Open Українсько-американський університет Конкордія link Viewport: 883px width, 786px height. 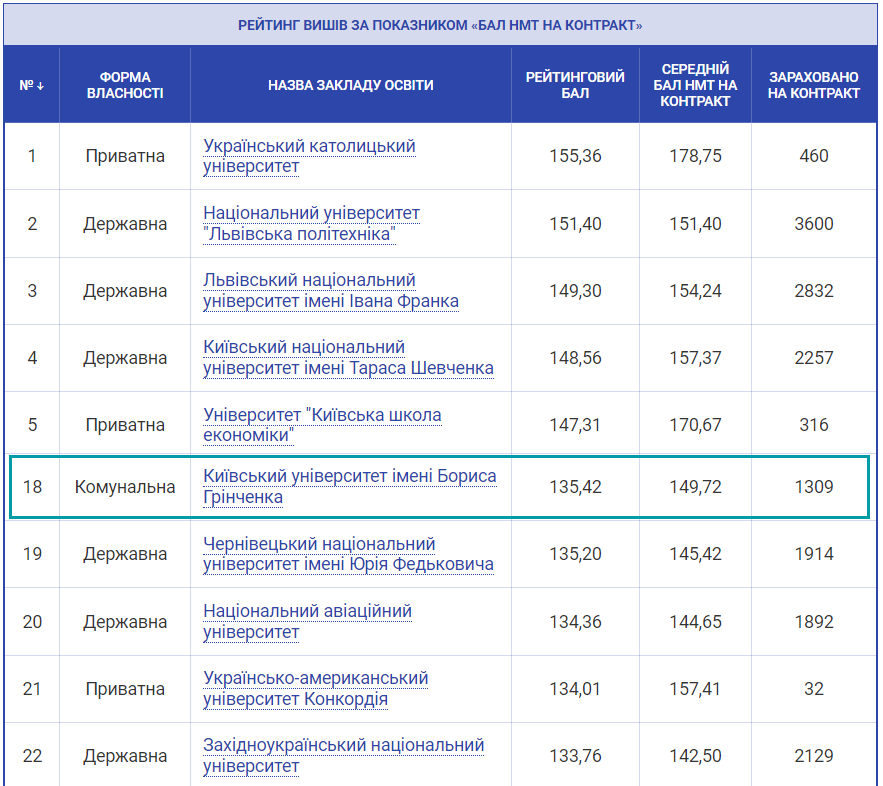(315, 688)
